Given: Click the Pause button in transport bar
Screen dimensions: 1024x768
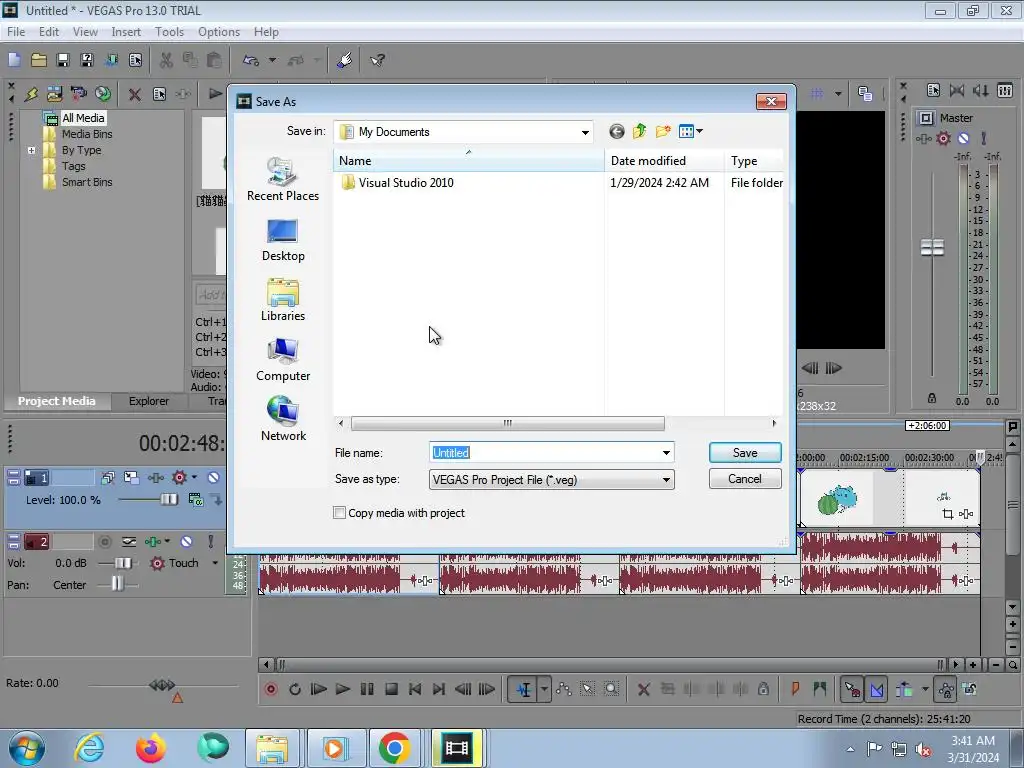Looking at the screenshot, I should coord(367,689).
